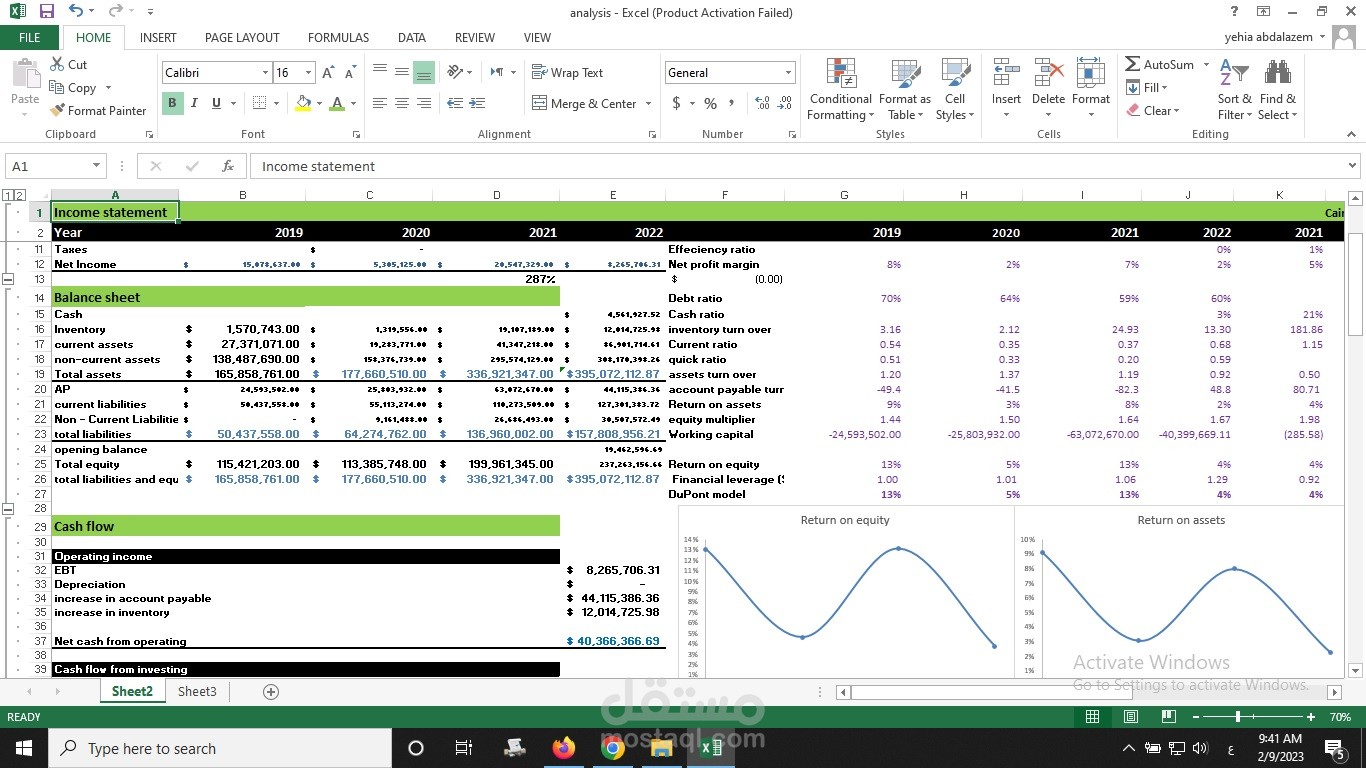Switch to INSERT ribbon tab
This screenshot has width=1366, height=768.
pos(158,38)
